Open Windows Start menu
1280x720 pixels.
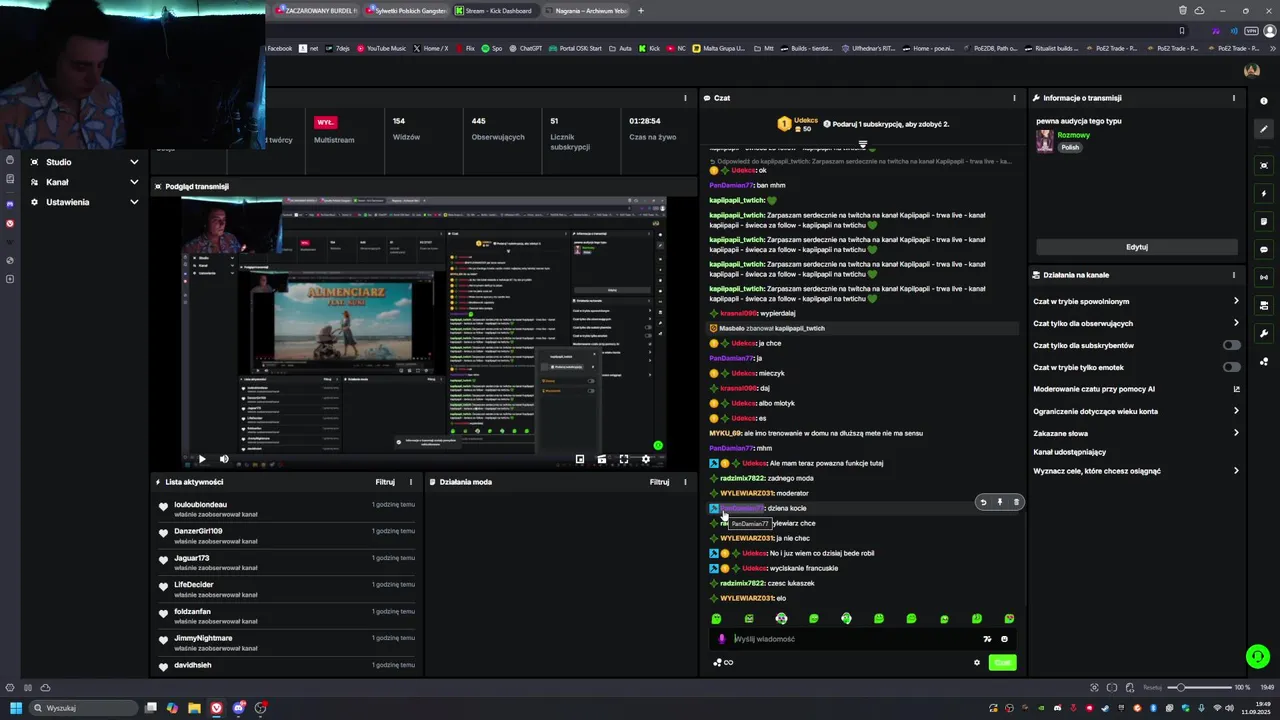(x=15, y=708)
